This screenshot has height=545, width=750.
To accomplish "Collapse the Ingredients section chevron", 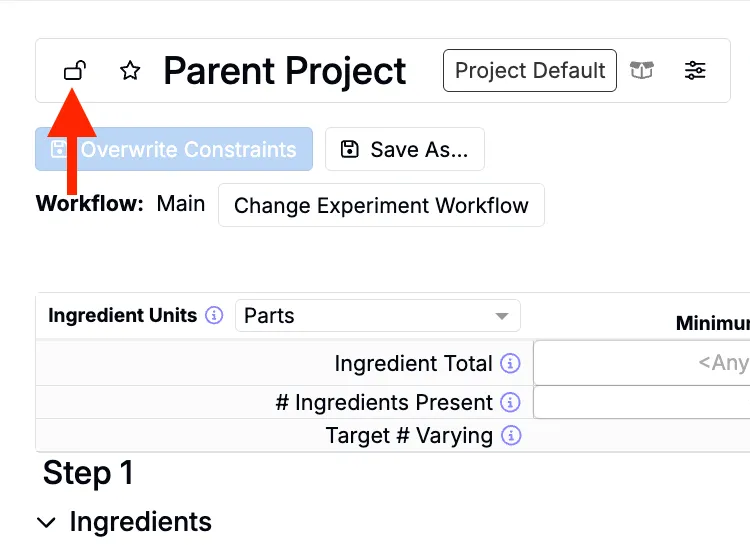I will coord(46,522).
